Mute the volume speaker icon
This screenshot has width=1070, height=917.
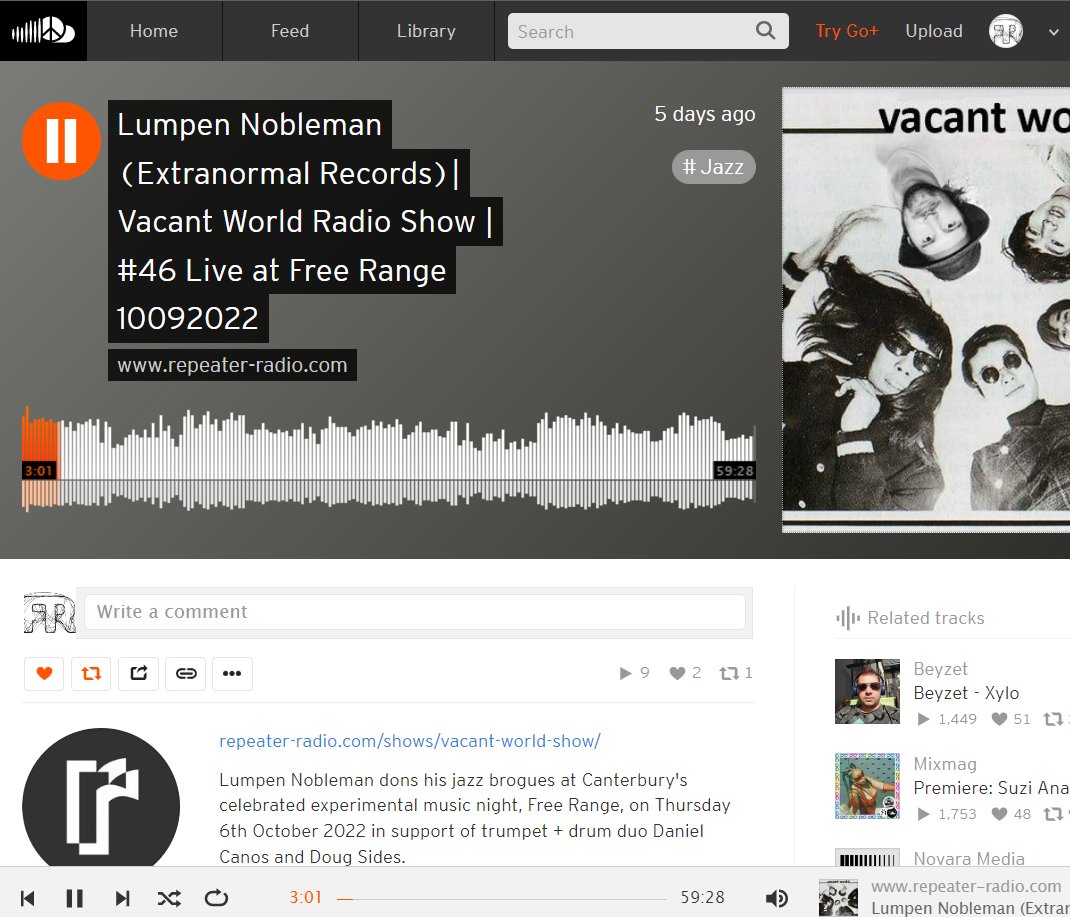pos(777,898)
